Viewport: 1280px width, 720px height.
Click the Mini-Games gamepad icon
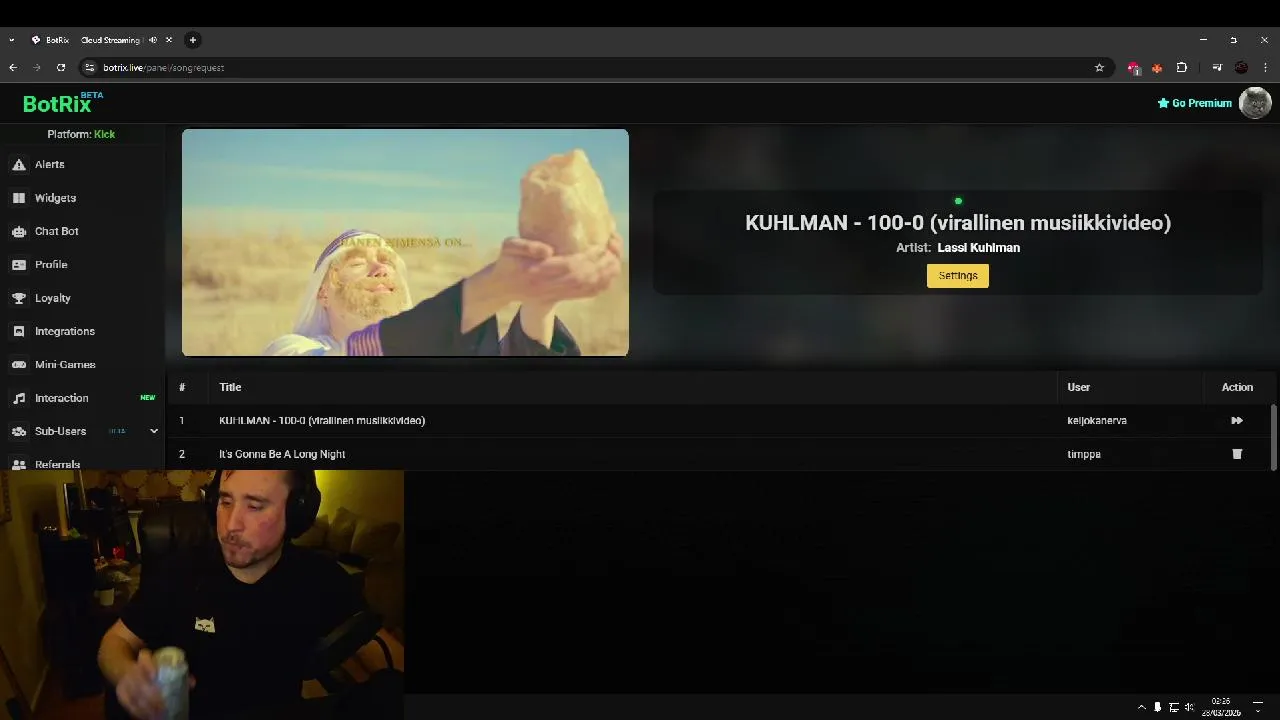(18, 365)
